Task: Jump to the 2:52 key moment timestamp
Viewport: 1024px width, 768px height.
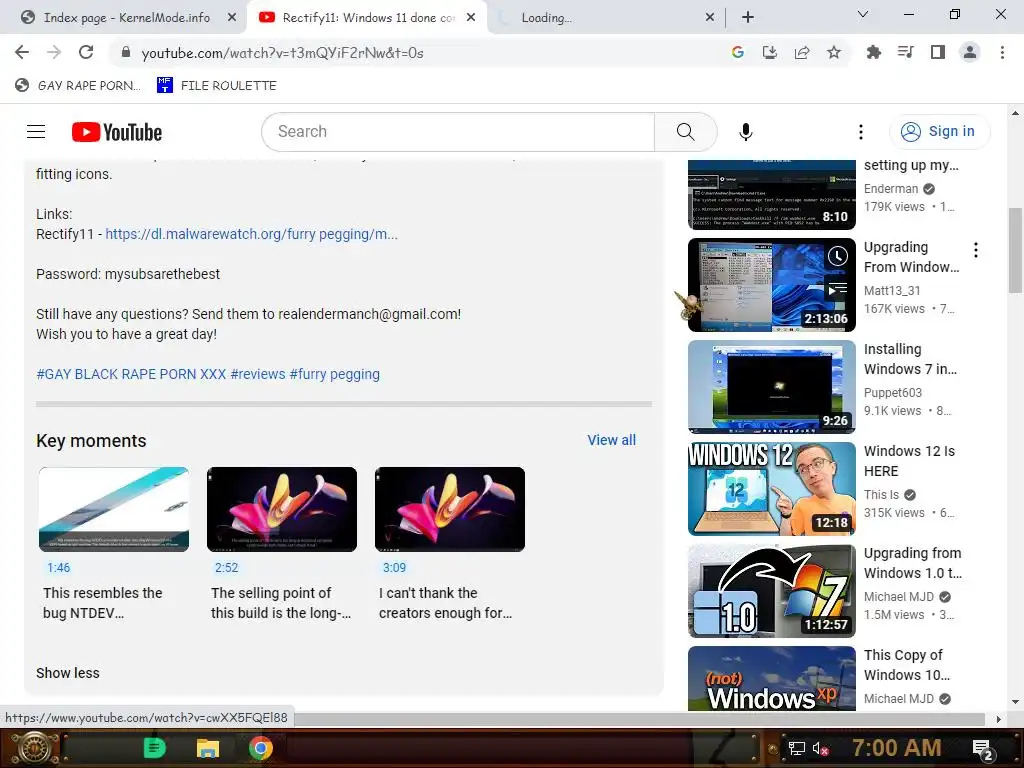Action: (x=227, y=568)
